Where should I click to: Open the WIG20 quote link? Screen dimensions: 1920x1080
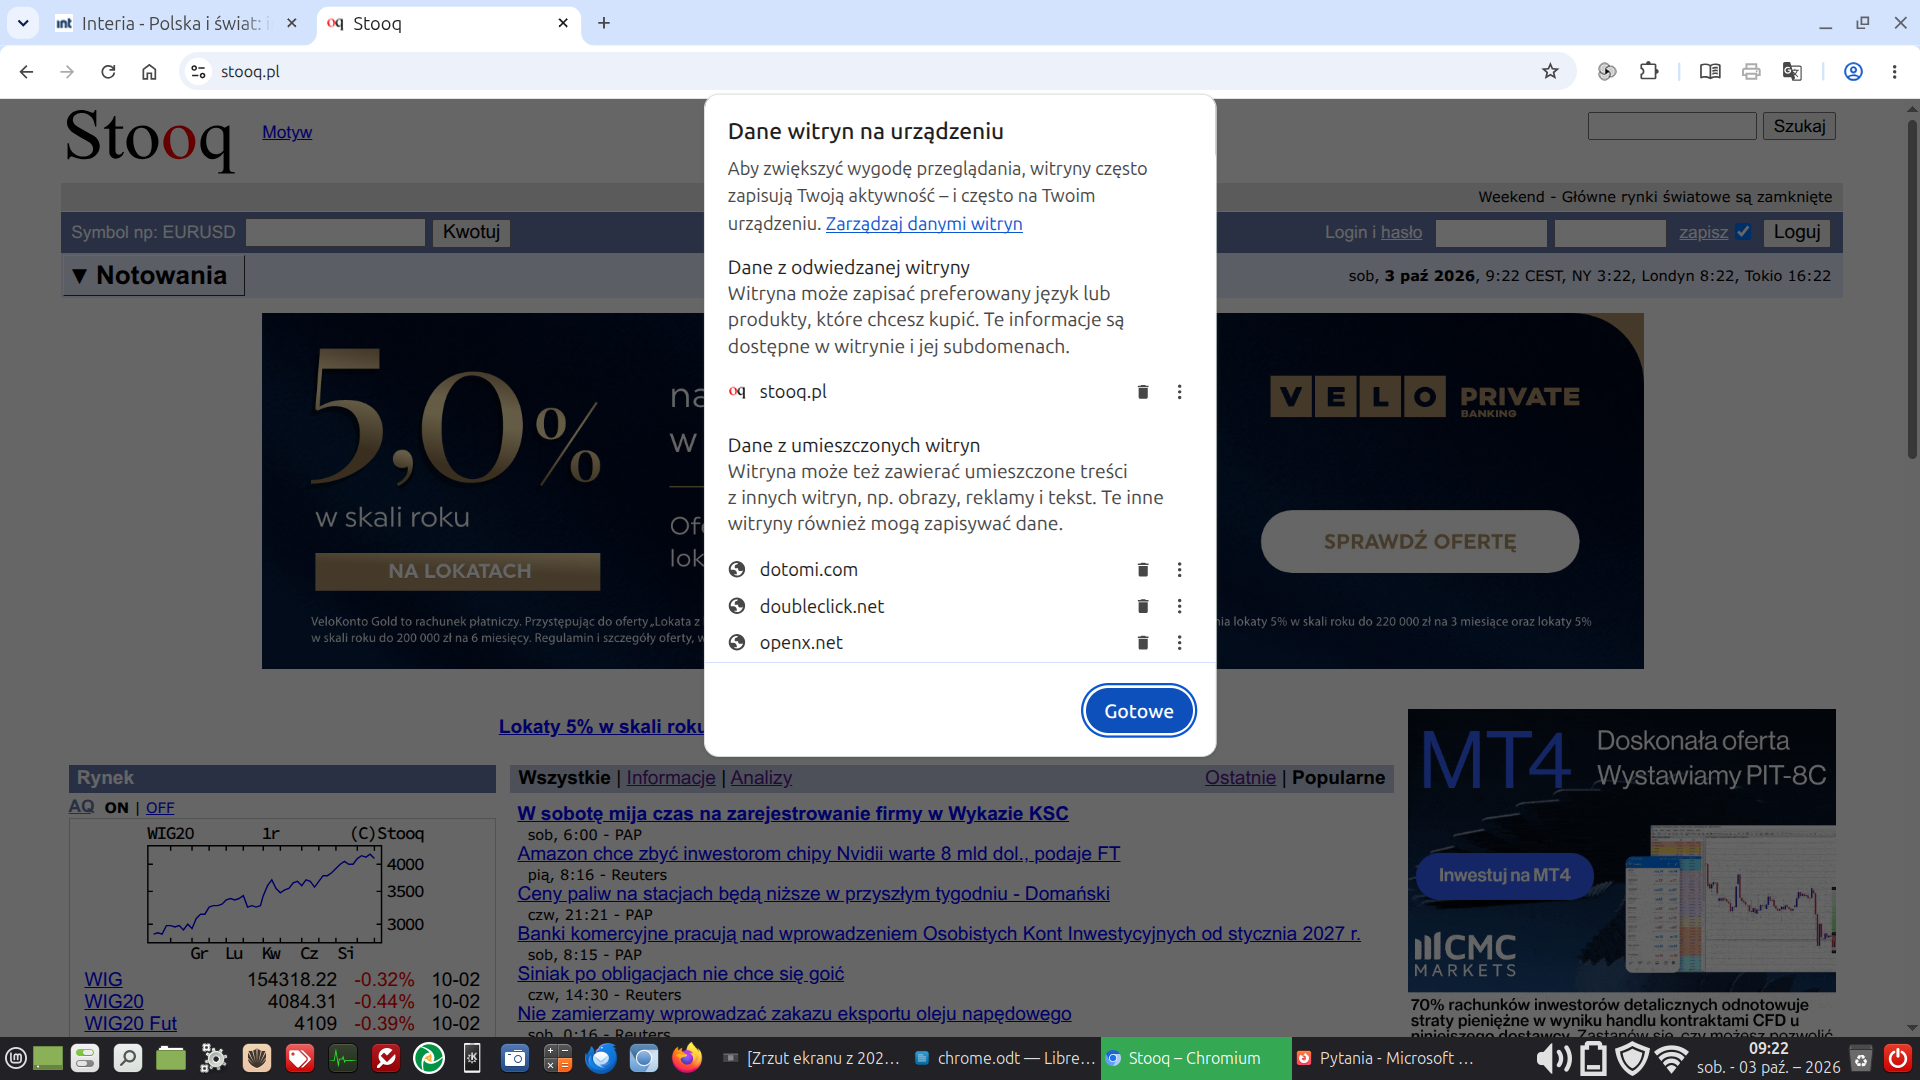[114, 1001]
